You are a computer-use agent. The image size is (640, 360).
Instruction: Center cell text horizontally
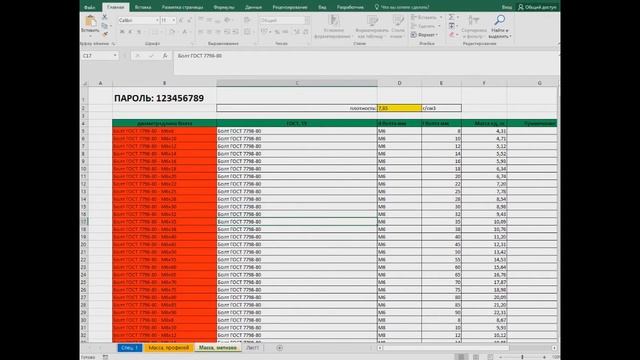[209, 31]
